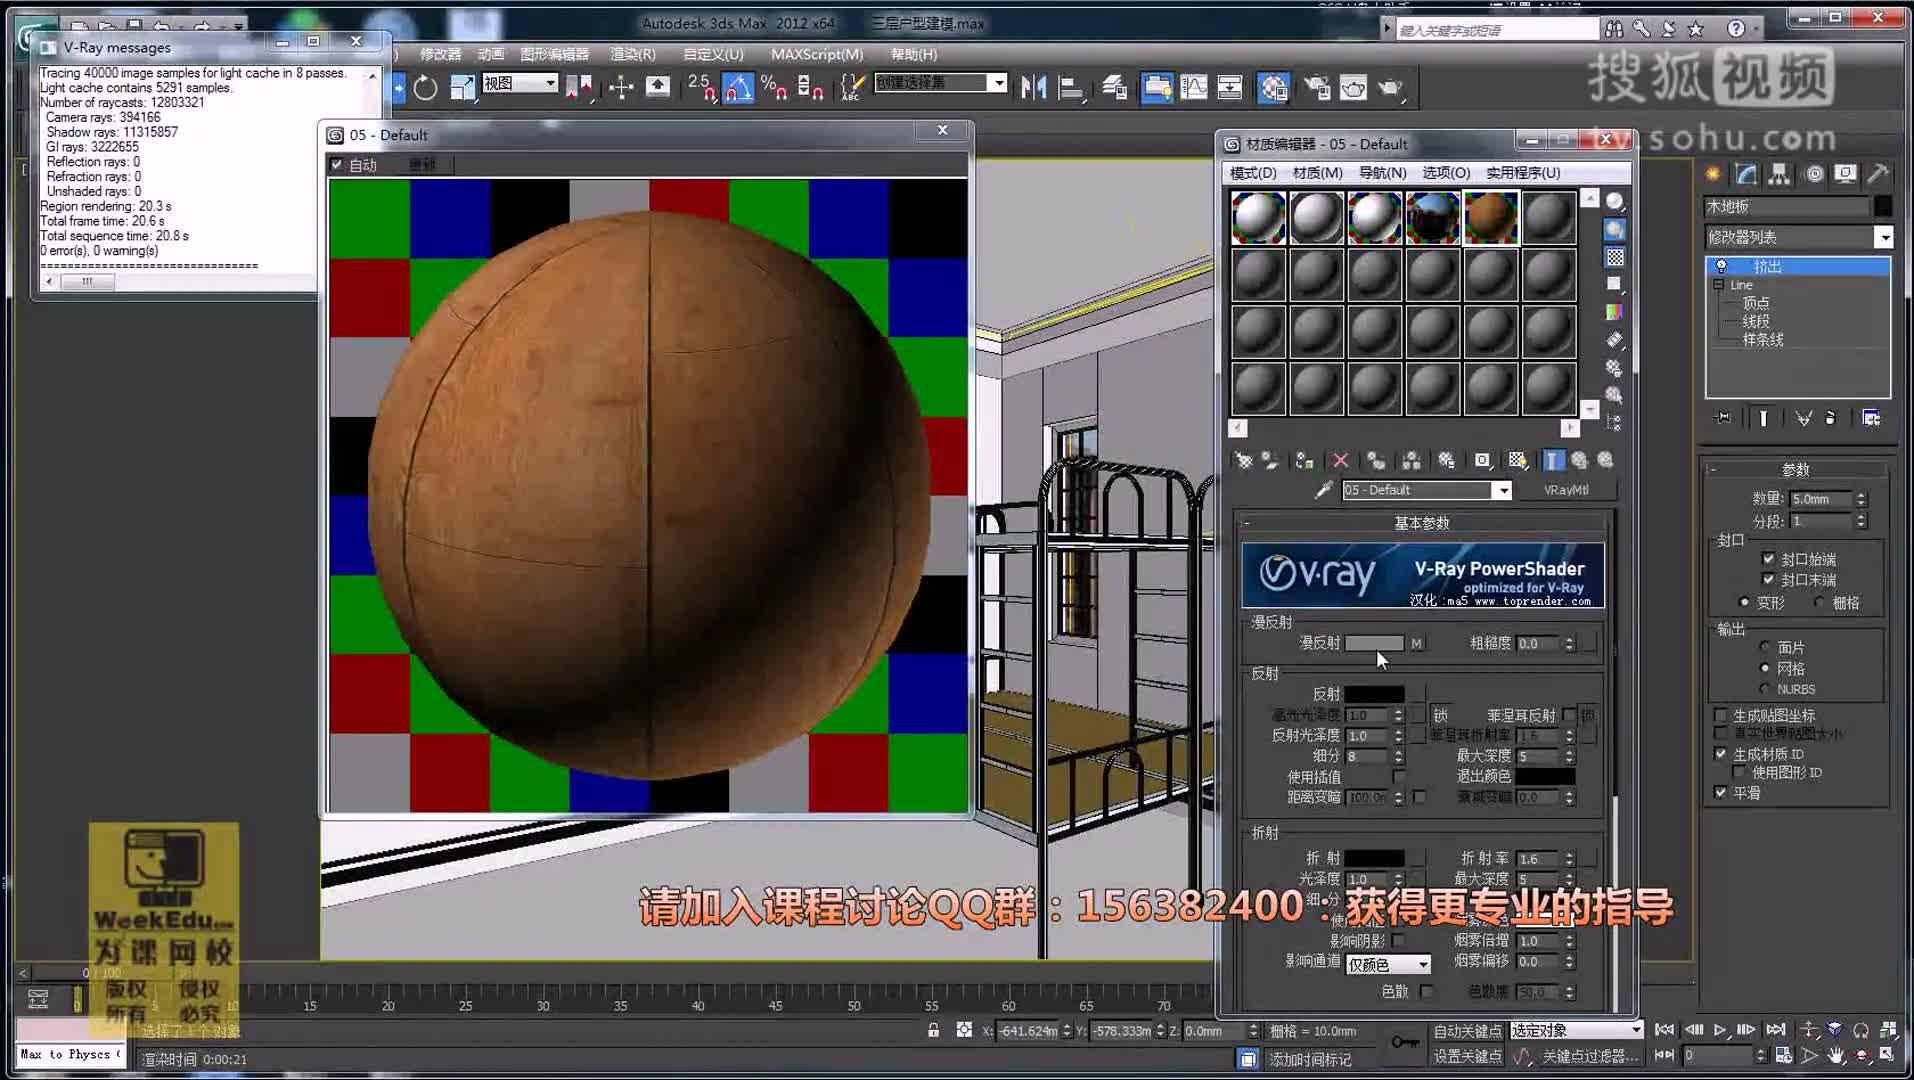The image size is (1914, 1080).
Task: Click 关键点过滤器 key filters button
Action: [x=1590, y=1056]
